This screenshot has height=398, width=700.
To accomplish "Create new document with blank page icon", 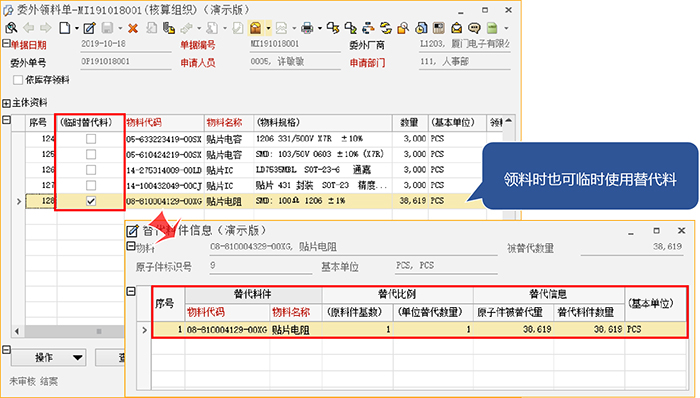I will coord(65,28).
